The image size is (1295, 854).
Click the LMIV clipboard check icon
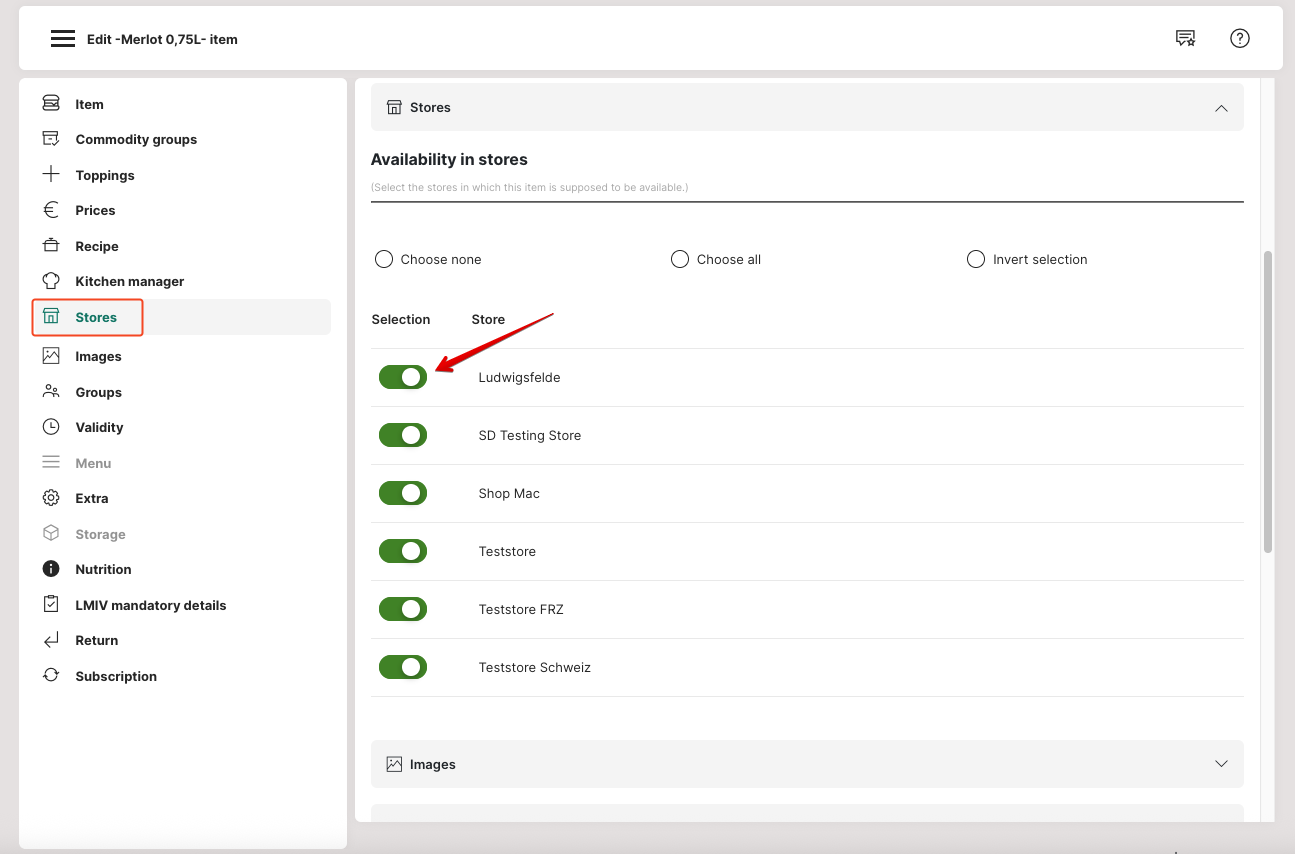[x=51, y=605]
